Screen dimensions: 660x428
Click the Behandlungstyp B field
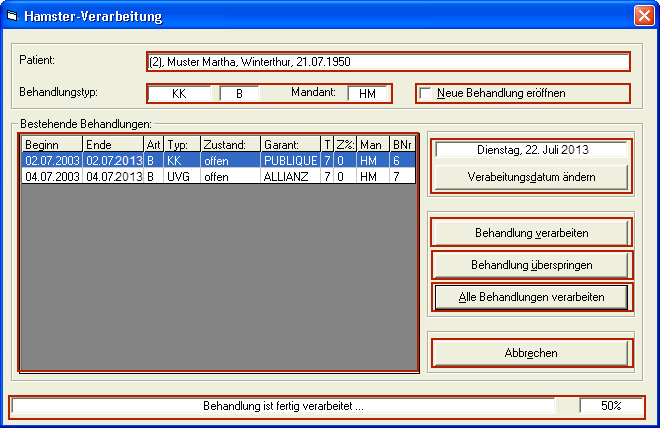click(239, 93)
